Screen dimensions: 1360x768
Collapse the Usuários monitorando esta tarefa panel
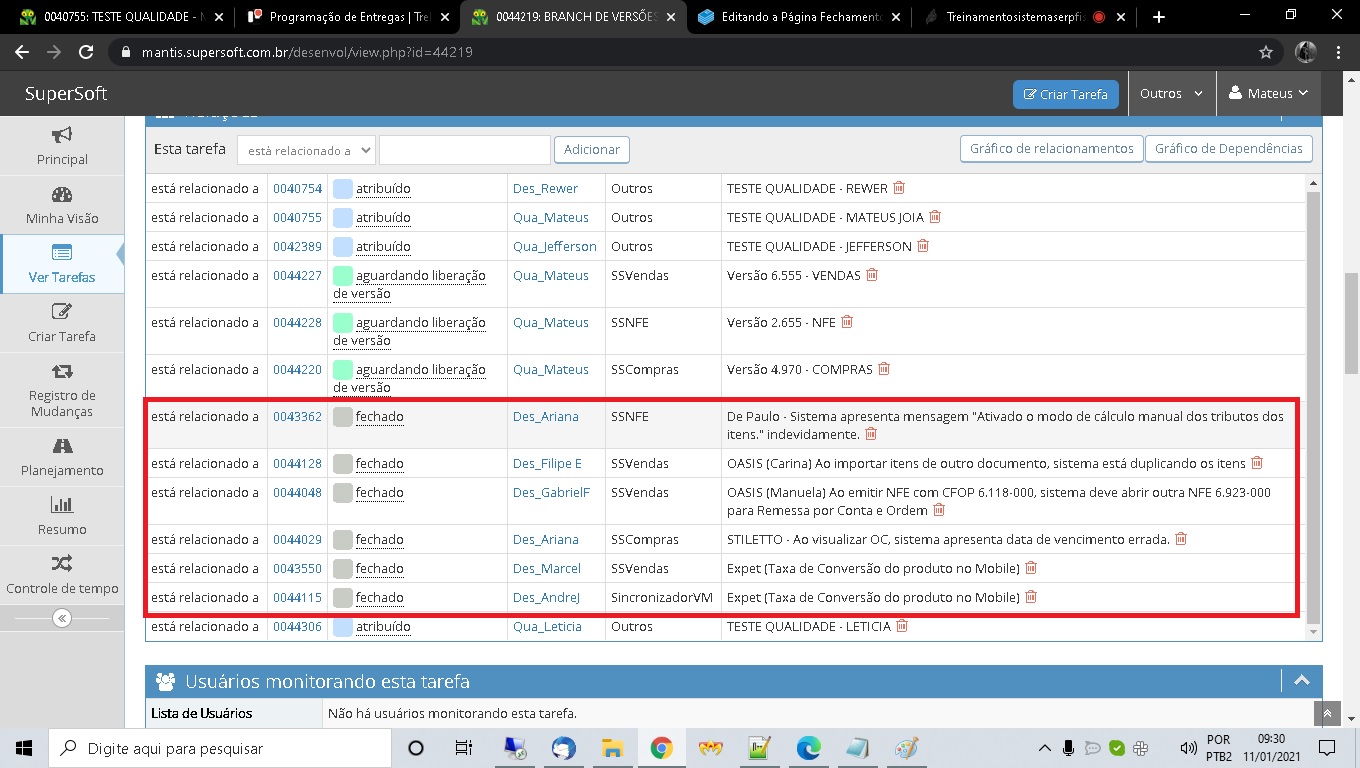pyautogui.click(x=1302, y=681)
